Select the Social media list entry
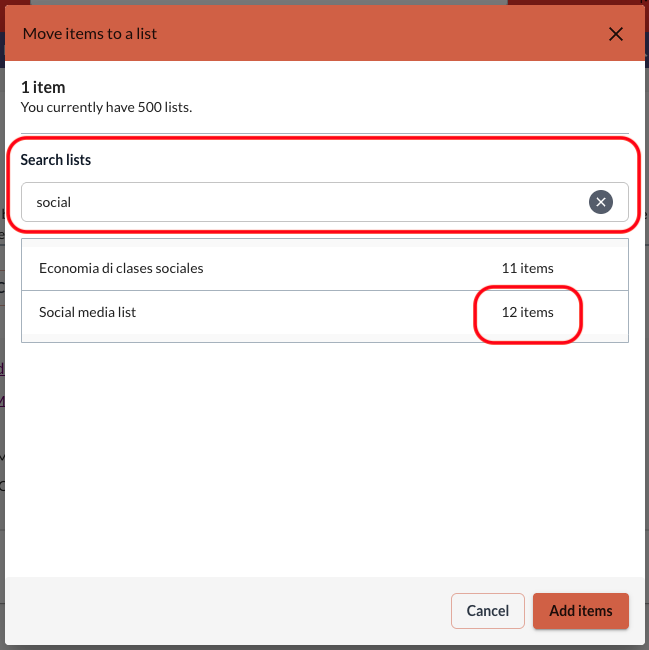This screenshot has width=649, height=650. pos(324,312)
